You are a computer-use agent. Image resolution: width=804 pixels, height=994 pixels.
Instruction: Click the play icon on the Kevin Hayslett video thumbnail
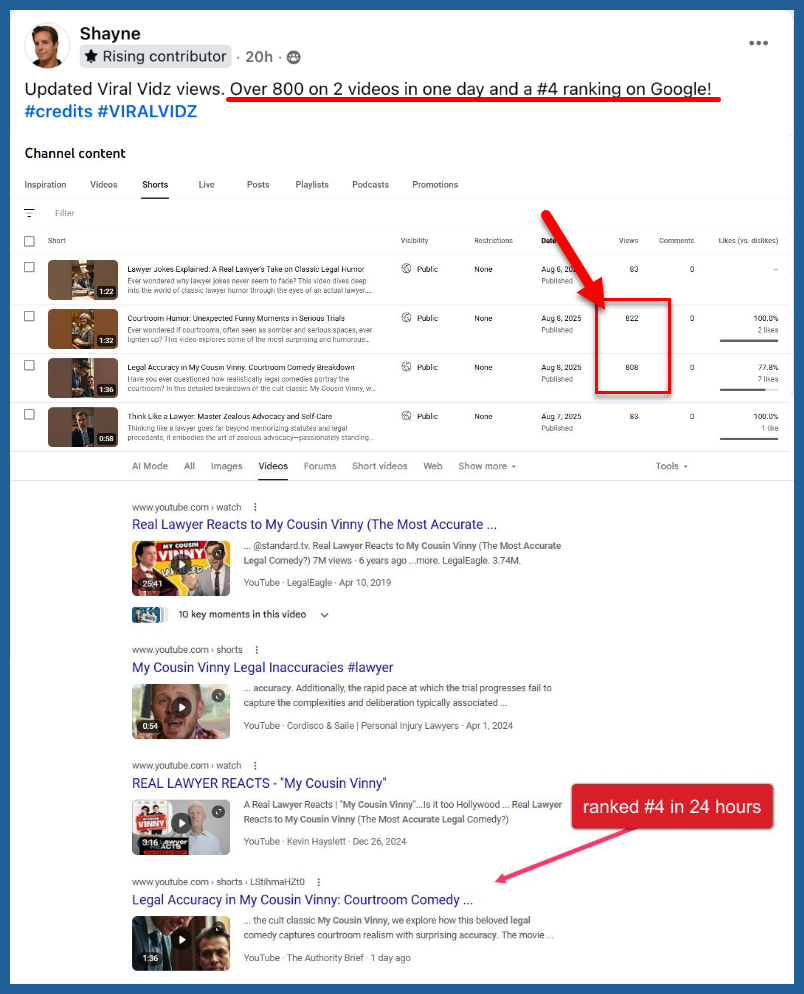[181, 823]
